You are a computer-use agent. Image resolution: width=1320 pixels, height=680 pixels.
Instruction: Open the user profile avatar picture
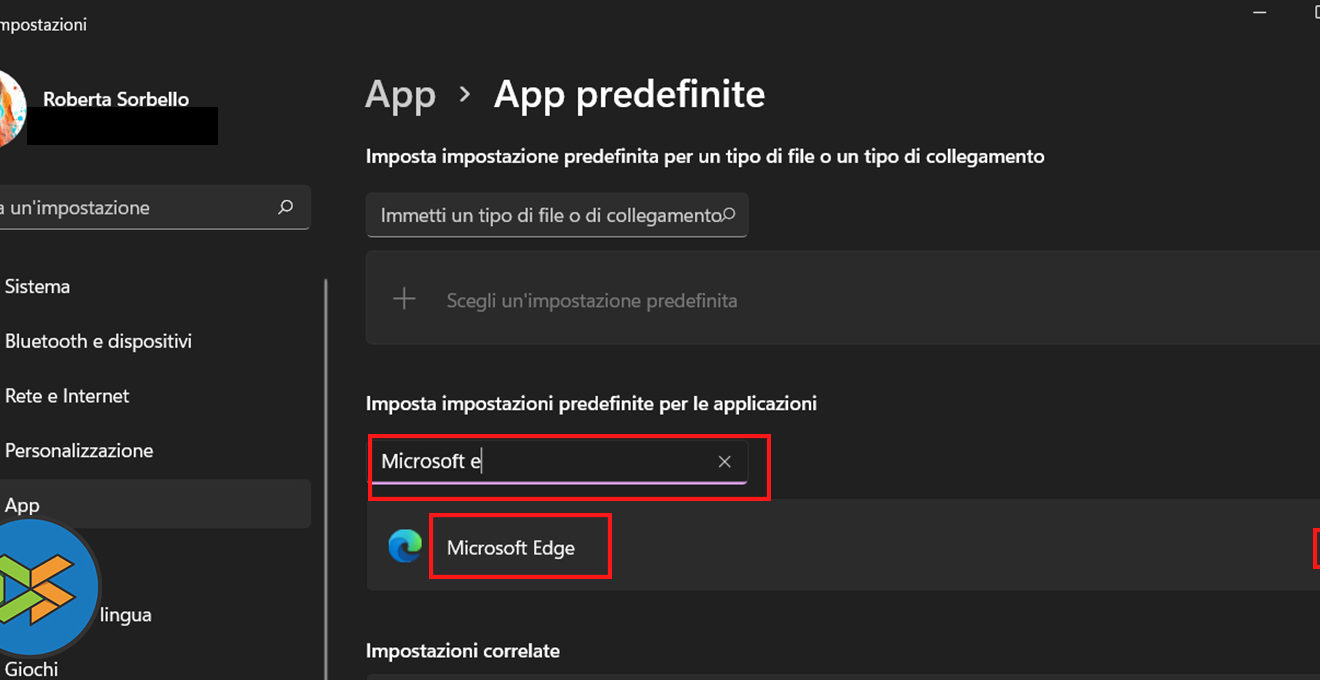(10, 108)
